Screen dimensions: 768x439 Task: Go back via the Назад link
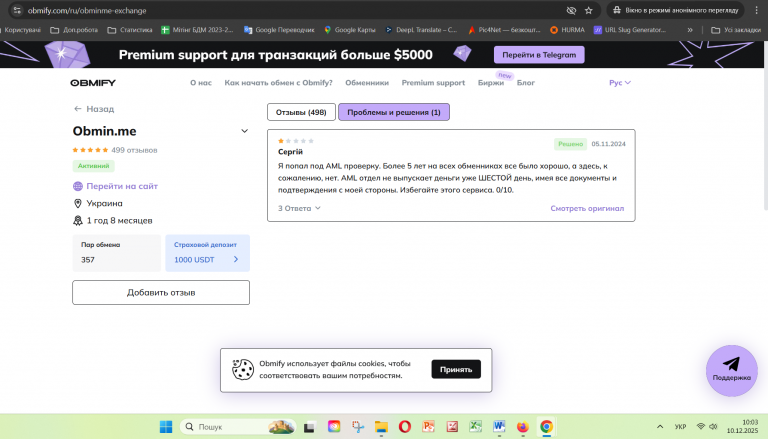click(x=100, y=109)
